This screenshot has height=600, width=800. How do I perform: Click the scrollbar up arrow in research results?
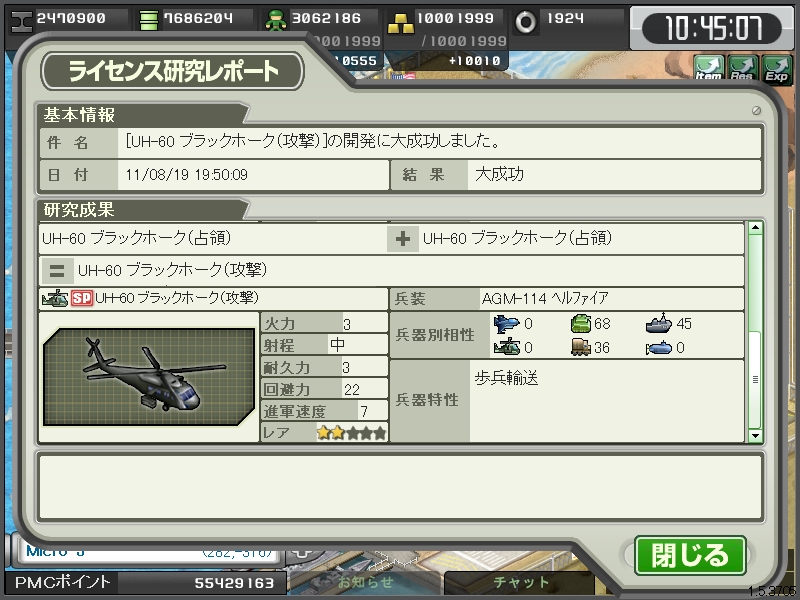[755, 227]
